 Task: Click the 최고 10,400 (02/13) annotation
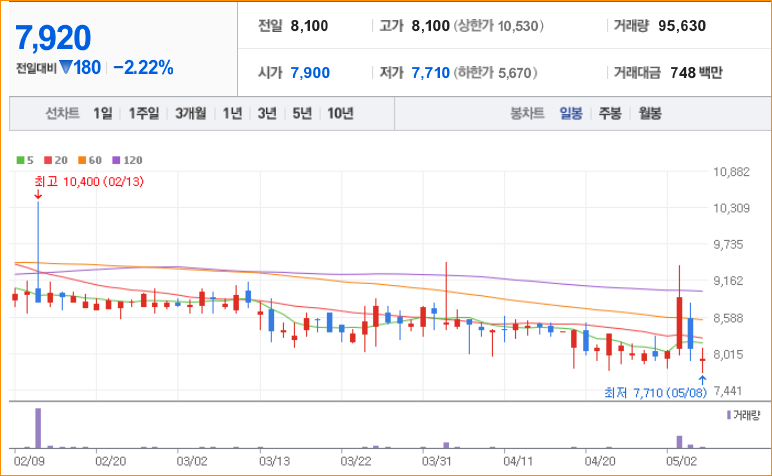pyautogui.click(x=89, y=182)
